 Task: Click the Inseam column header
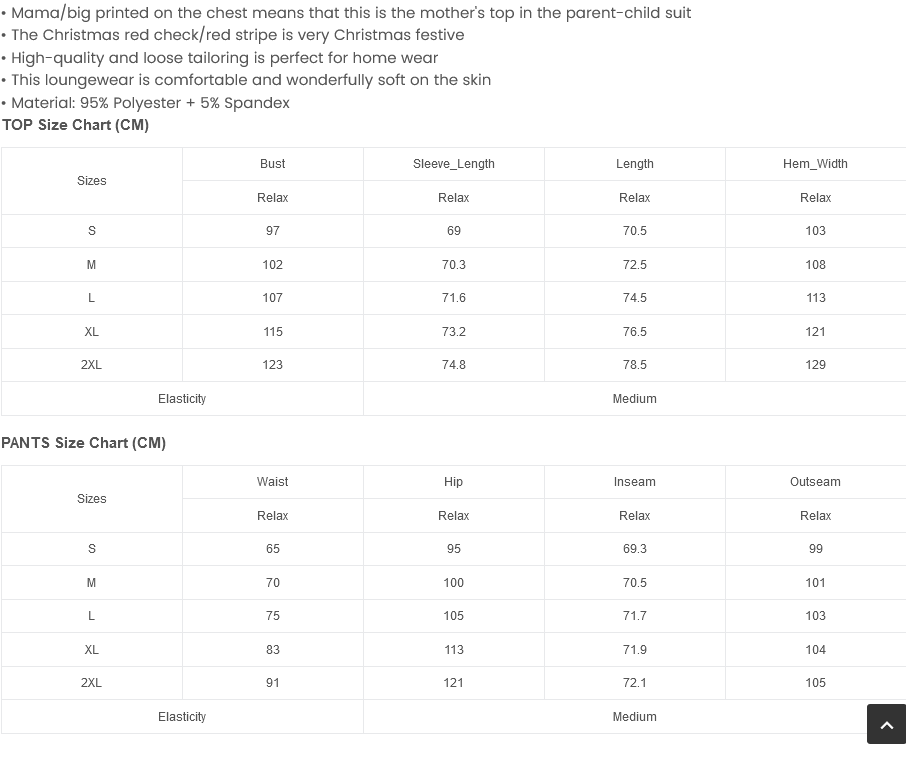634,482
